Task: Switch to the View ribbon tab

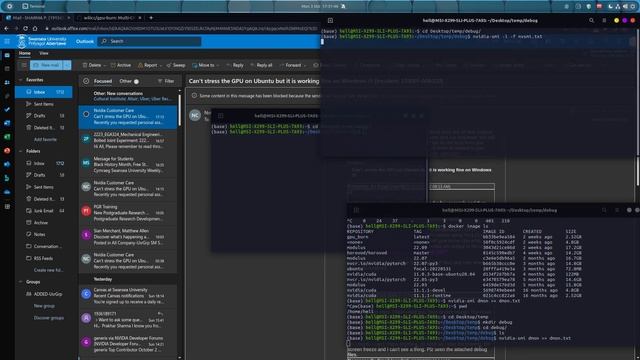Action: click(44, 53)
